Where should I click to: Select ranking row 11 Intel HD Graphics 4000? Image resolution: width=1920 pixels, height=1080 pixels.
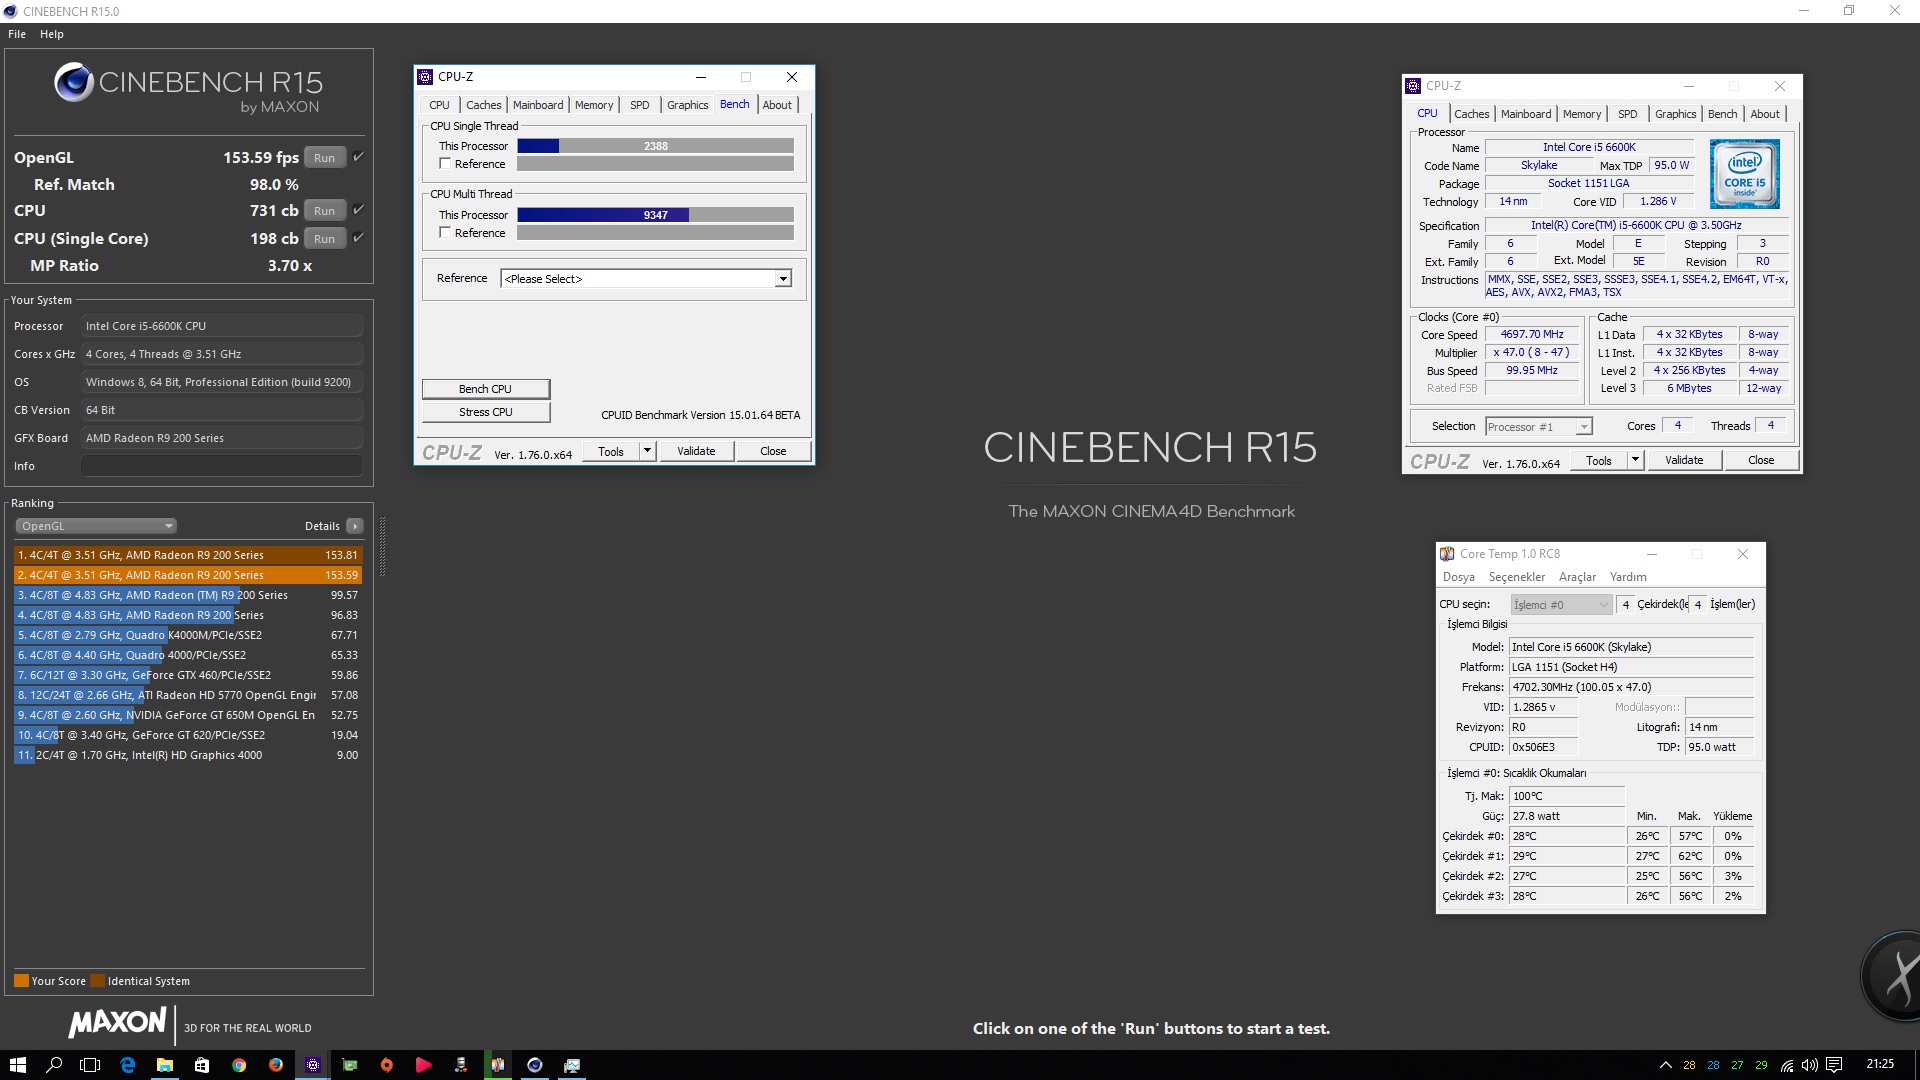tap(187, 755)
